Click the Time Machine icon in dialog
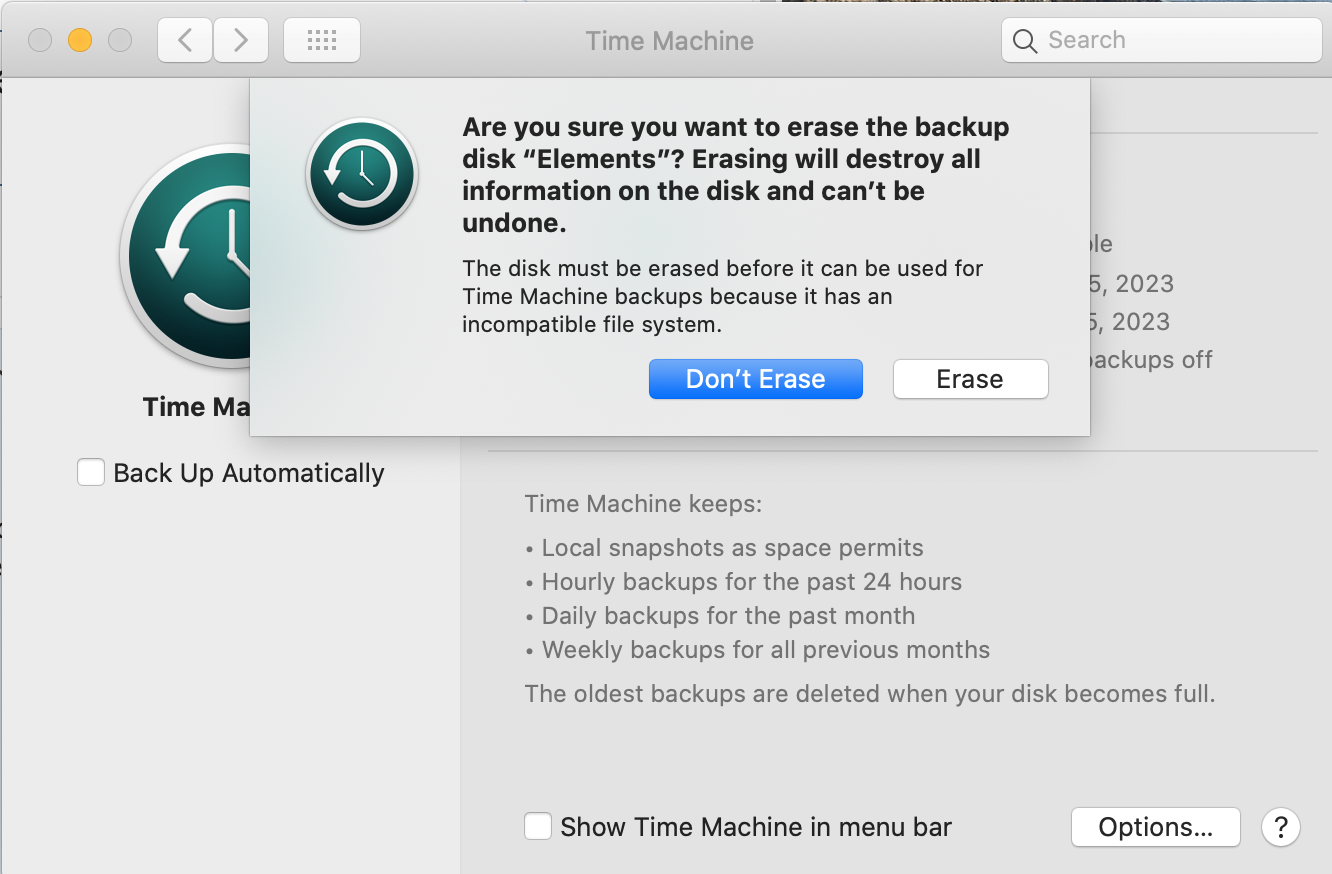The image size is (1332, 874). 362,175
